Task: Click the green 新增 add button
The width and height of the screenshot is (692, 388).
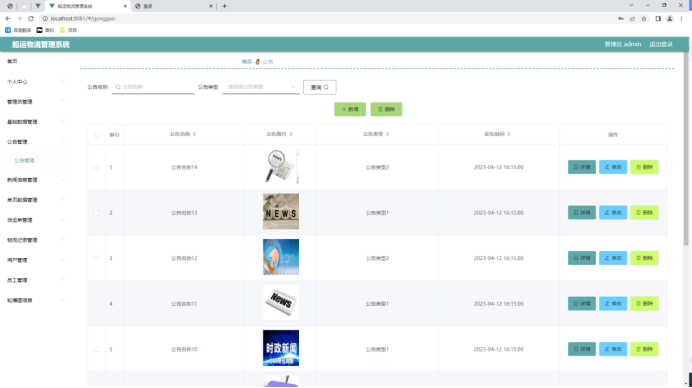Action: 350,109
